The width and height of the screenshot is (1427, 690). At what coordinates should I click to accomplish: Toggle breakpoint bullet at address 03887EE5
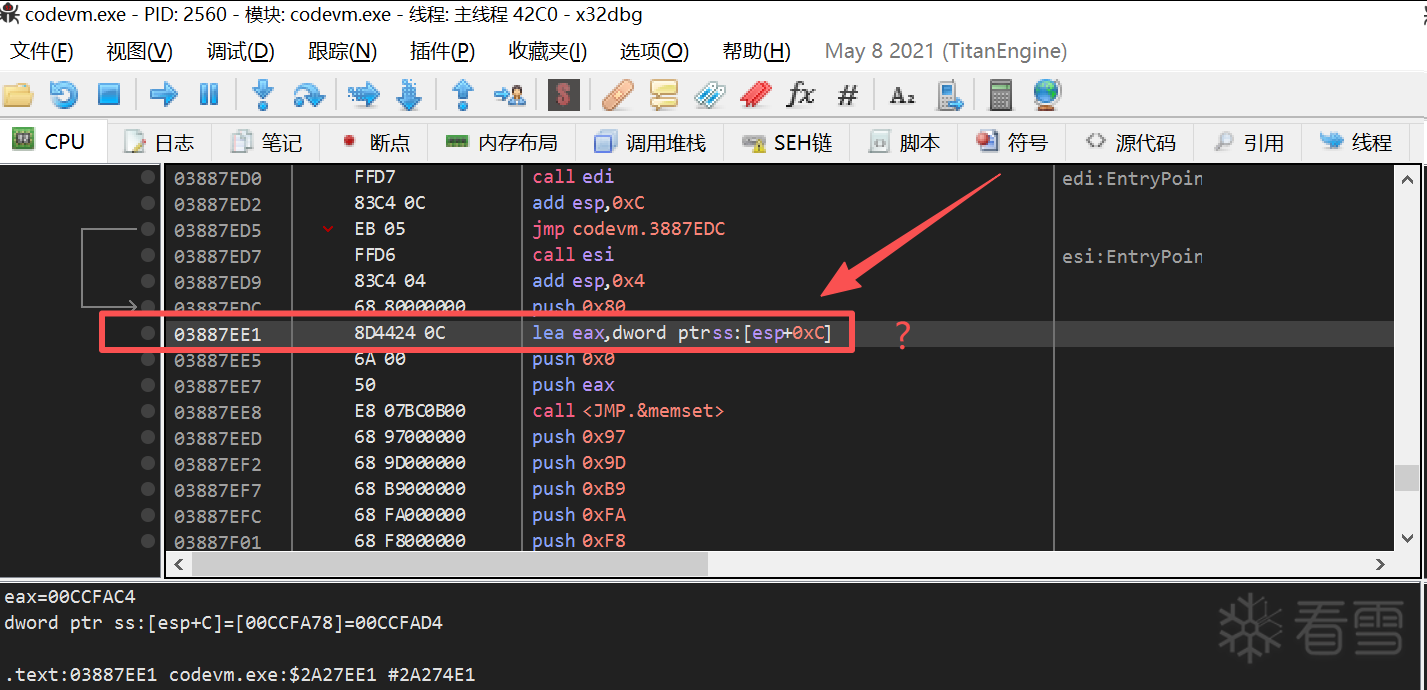point(148,359)
